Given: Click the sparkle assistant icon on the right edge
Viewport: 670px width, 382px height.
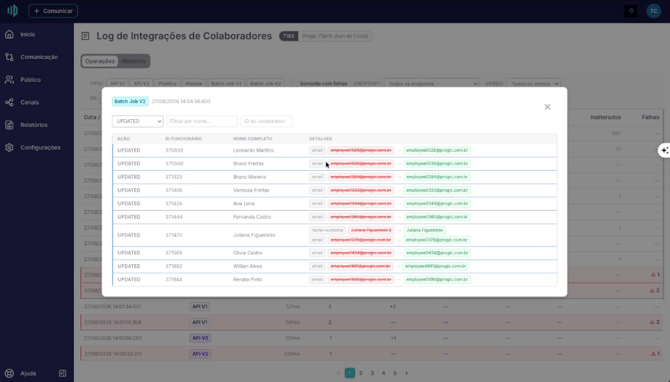Looking at the screenshot, I should (664, 150).
